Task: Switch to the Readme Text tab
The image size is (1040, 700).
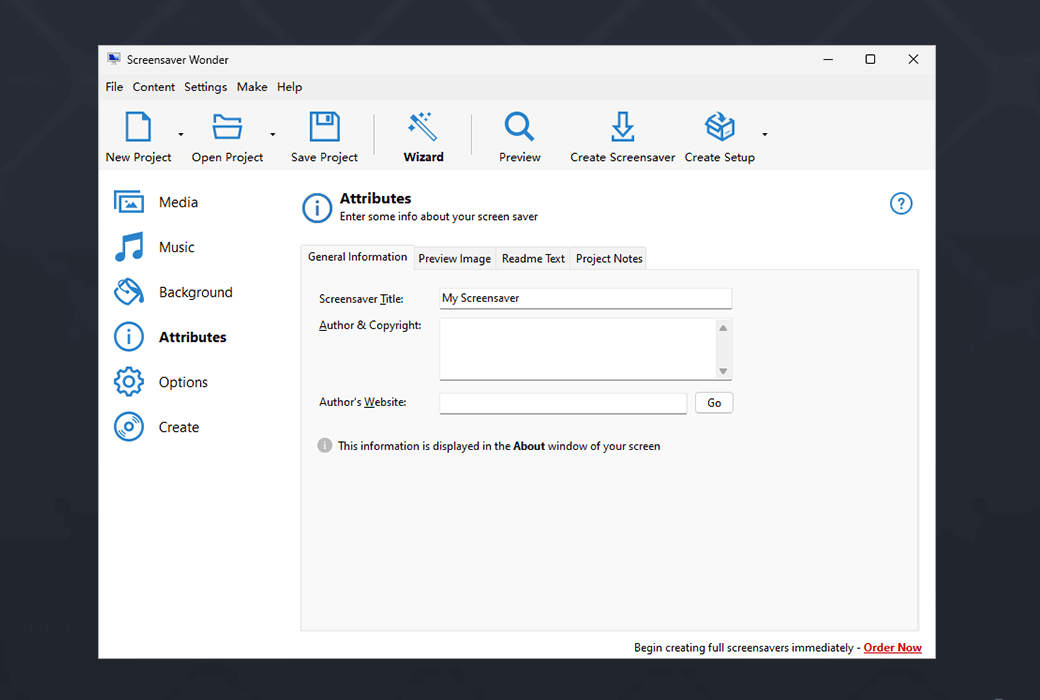Action: (x=533, y=259)
